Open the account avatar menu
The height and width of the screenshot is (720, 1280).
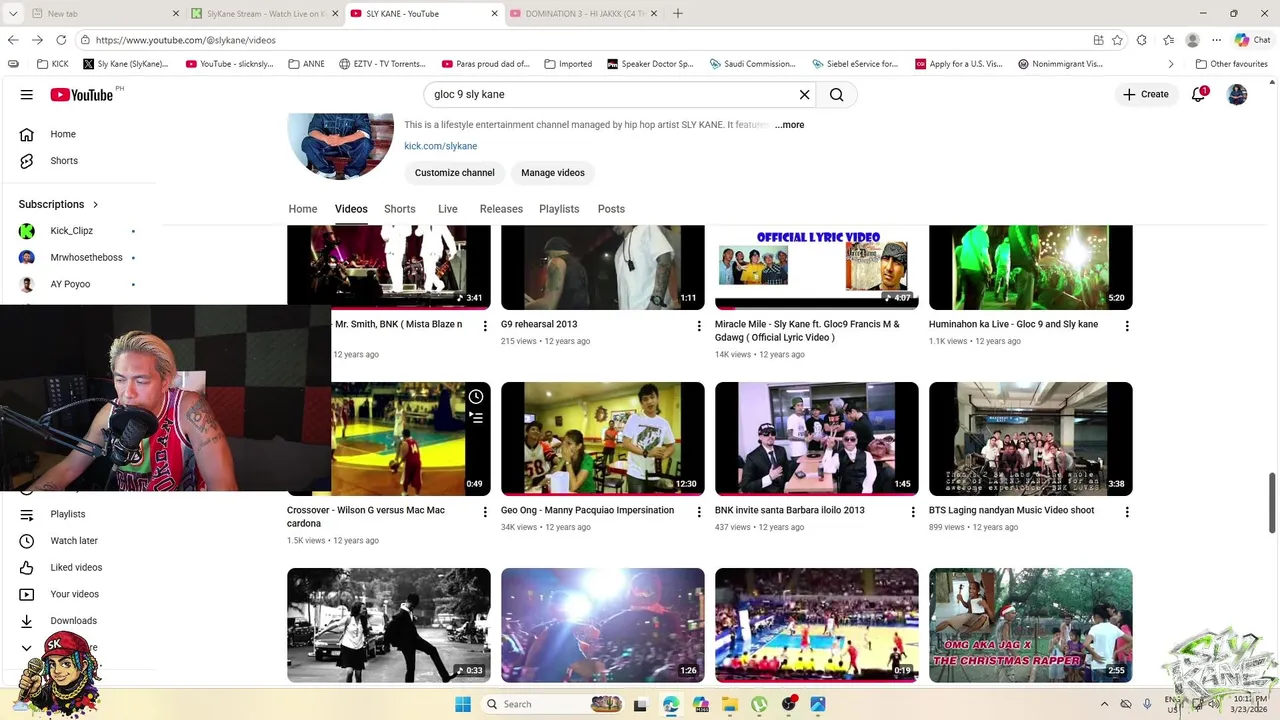point(1237,94)
